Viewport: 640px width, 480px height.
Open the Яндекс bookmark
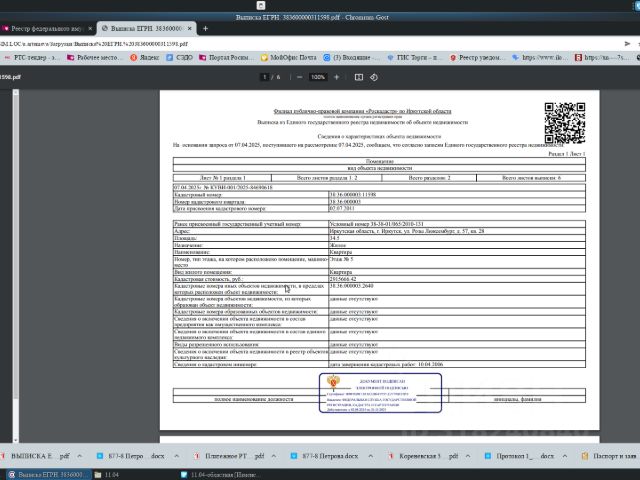click(144, 58)
